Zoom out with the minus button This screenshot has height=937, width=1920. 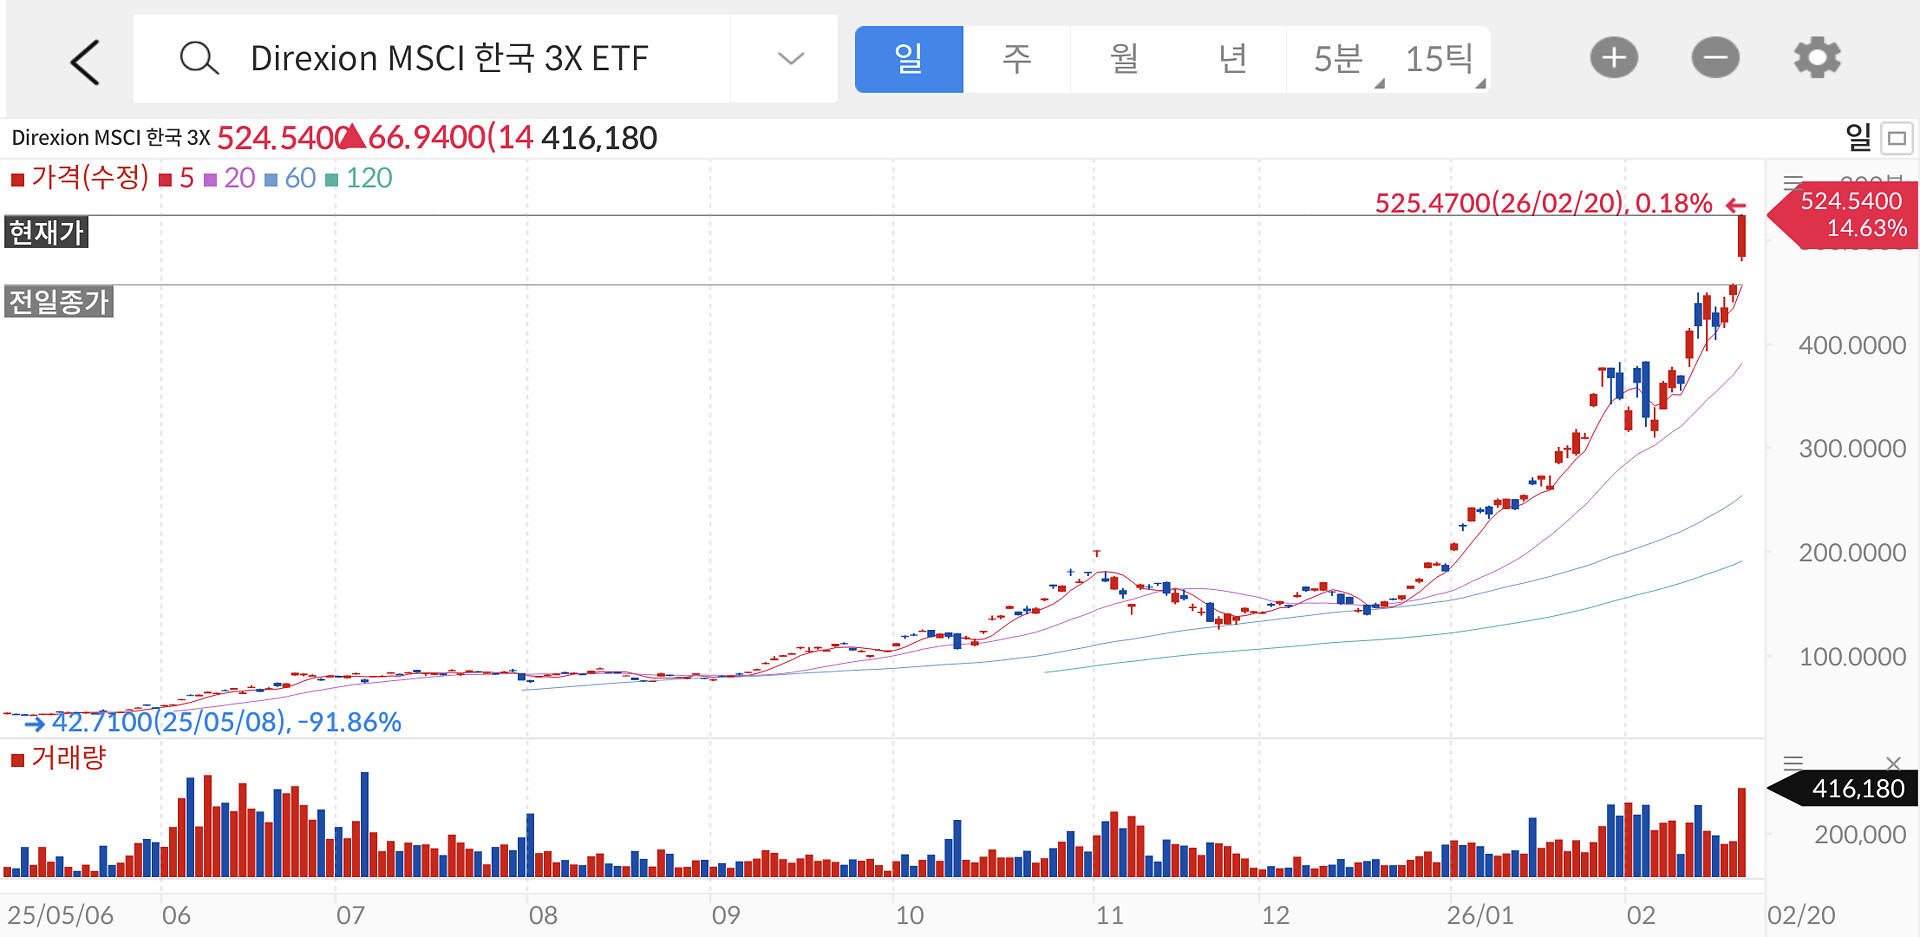(x=1715, y=58)
